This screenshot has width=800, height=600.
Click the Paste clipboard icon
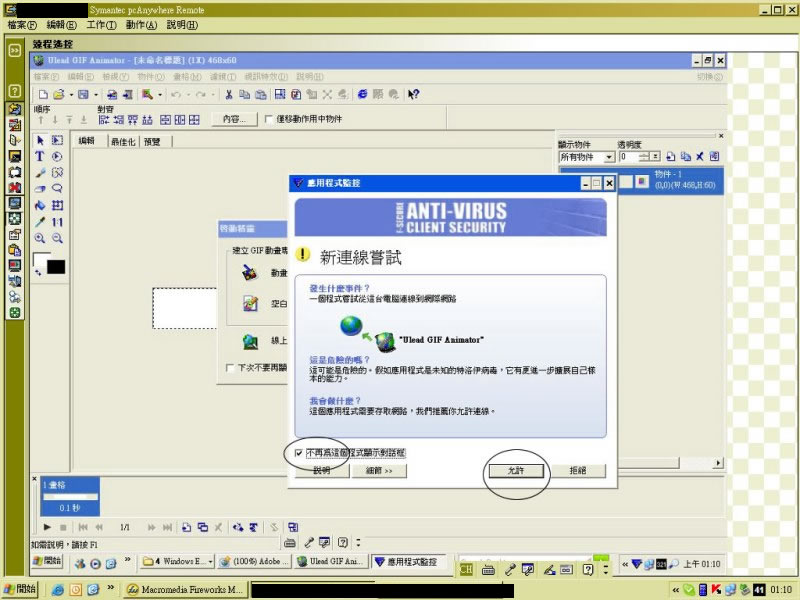[x=261, y=94]
